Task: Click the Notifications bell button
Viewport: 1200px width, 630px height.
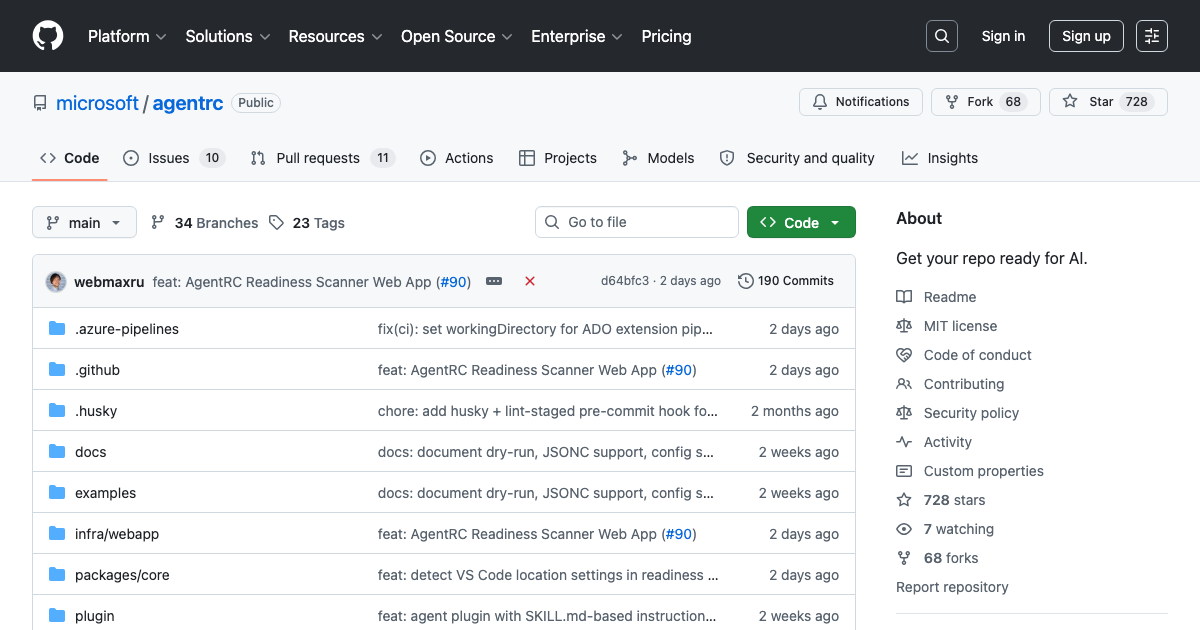Action: click(x=861, y=102)
